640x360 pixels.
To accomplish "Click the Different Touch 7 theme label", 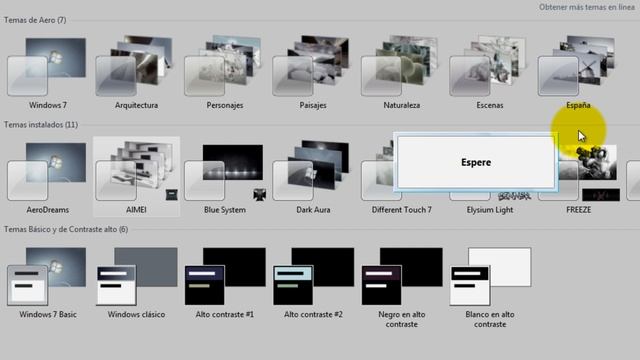I will 402,210.
